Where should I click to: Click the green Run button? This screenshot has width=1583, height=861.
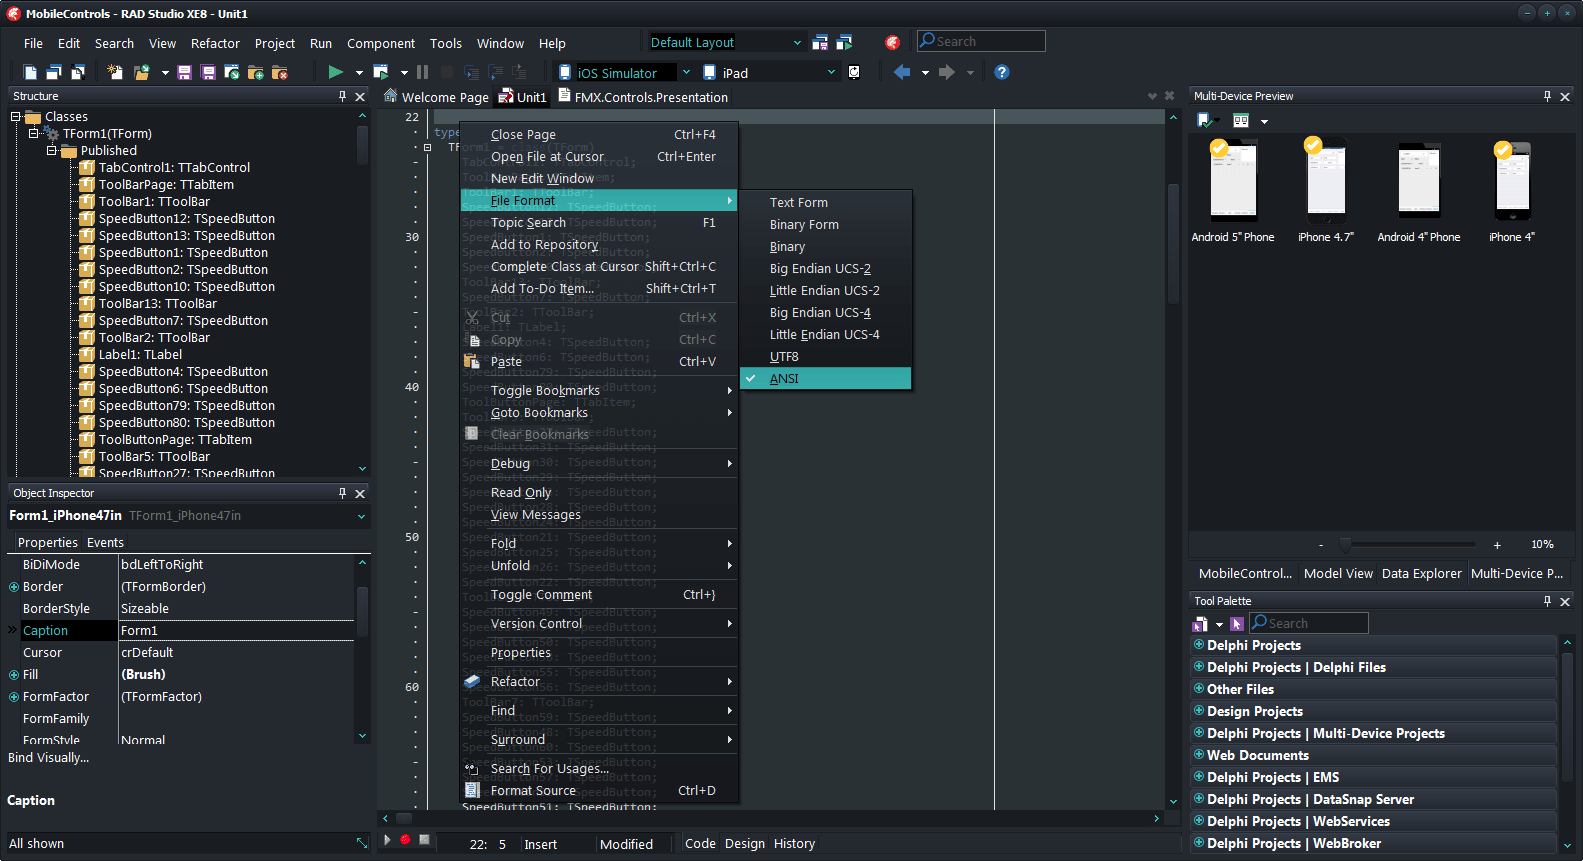tap(336, 72)
